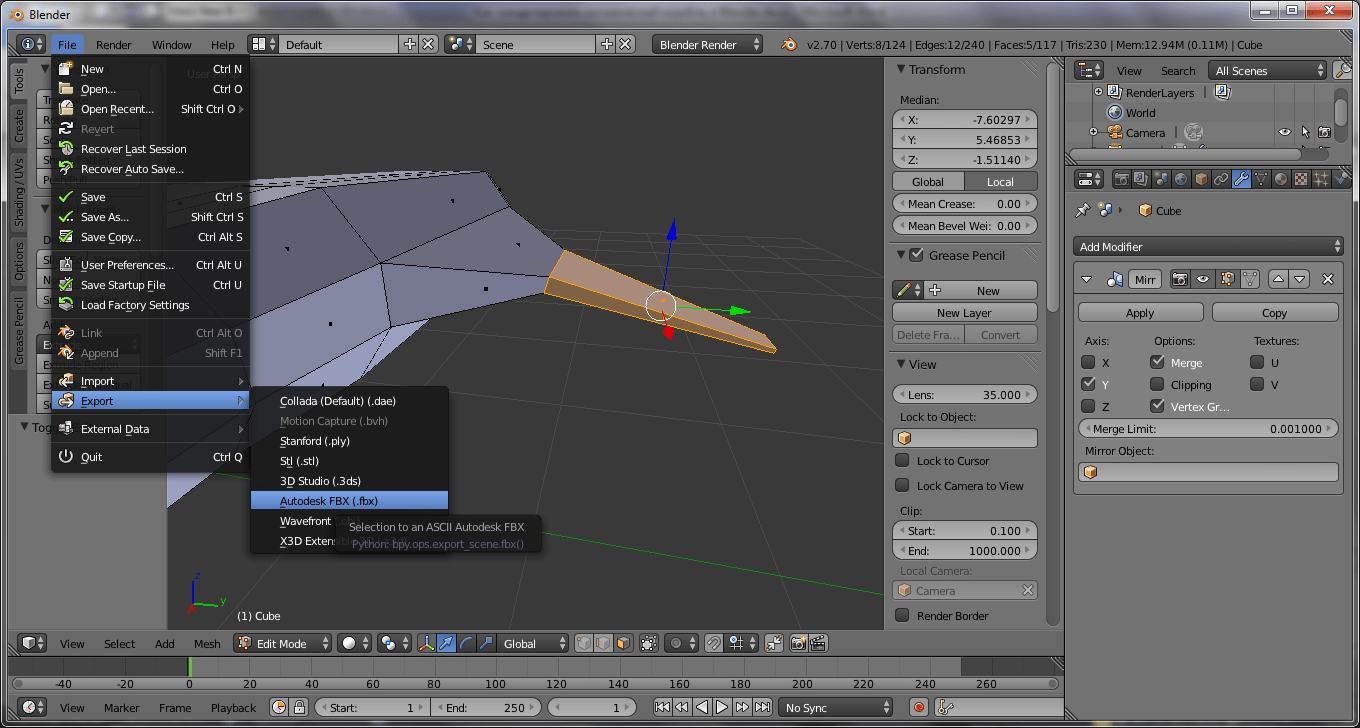
Task: Collapse the View panel
Action: click(x=901, y=364)
